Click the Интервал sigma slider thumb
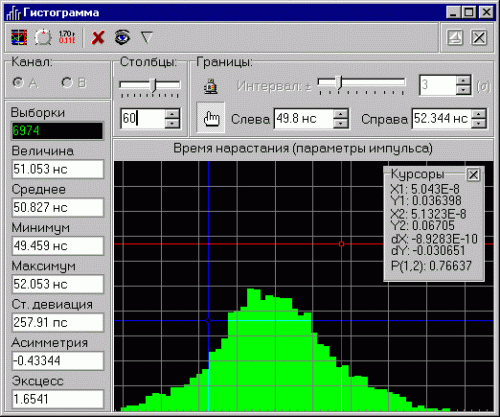Viewport: 500px width, 417px height. tap(339, 82)
